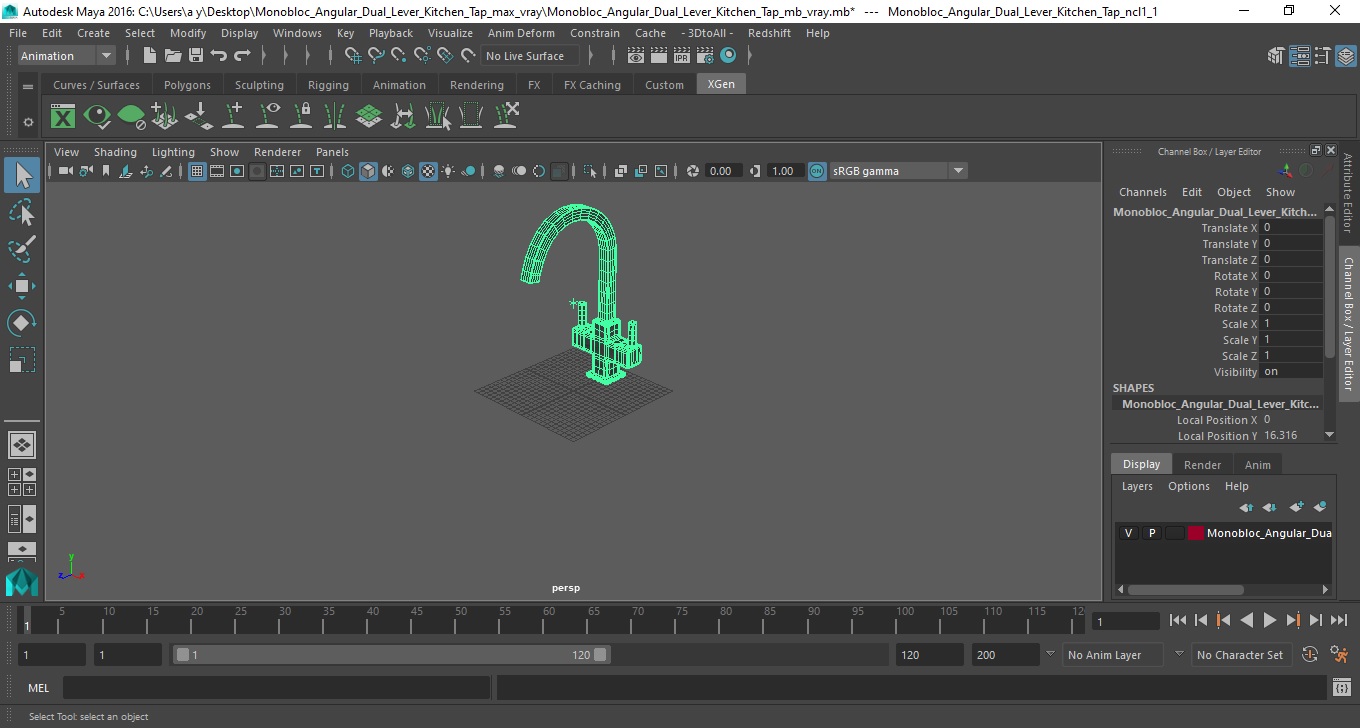Click the create new layer icon
The height and width of the screenshot is (728, 1360).
coord(1296,507)
